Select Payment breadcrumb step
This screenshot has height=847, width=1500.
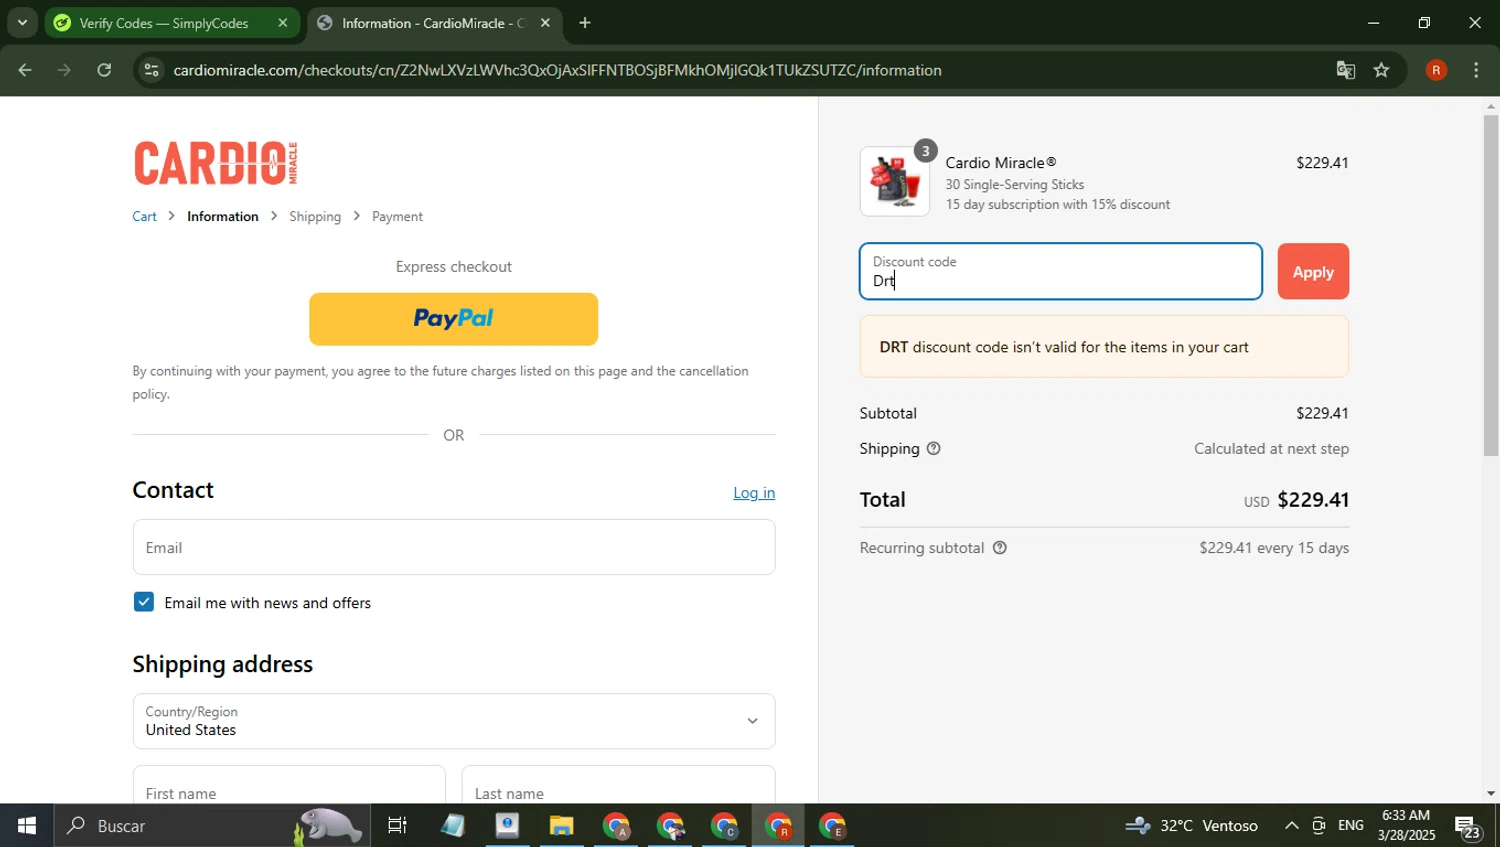point(397,216)
